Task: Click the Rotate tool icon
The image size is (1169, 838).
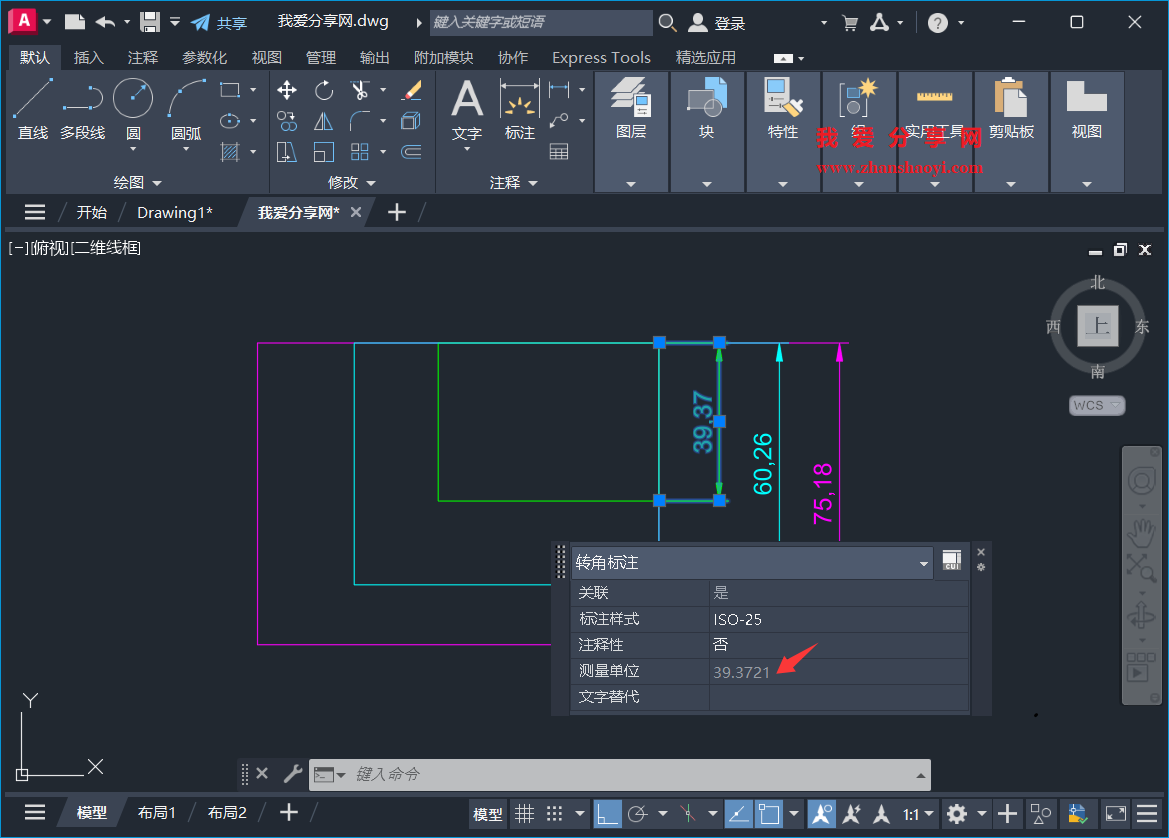Action: [324, 90]
